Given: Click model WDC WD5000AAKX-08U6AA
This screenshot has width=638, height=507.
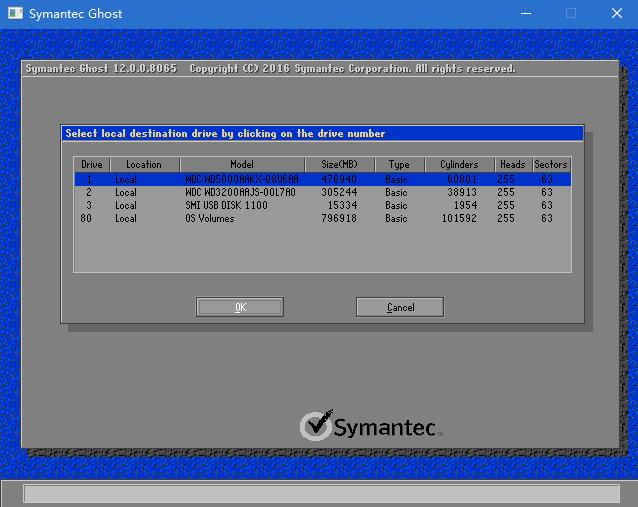Looking at the screenshot, I should point(242,179).
